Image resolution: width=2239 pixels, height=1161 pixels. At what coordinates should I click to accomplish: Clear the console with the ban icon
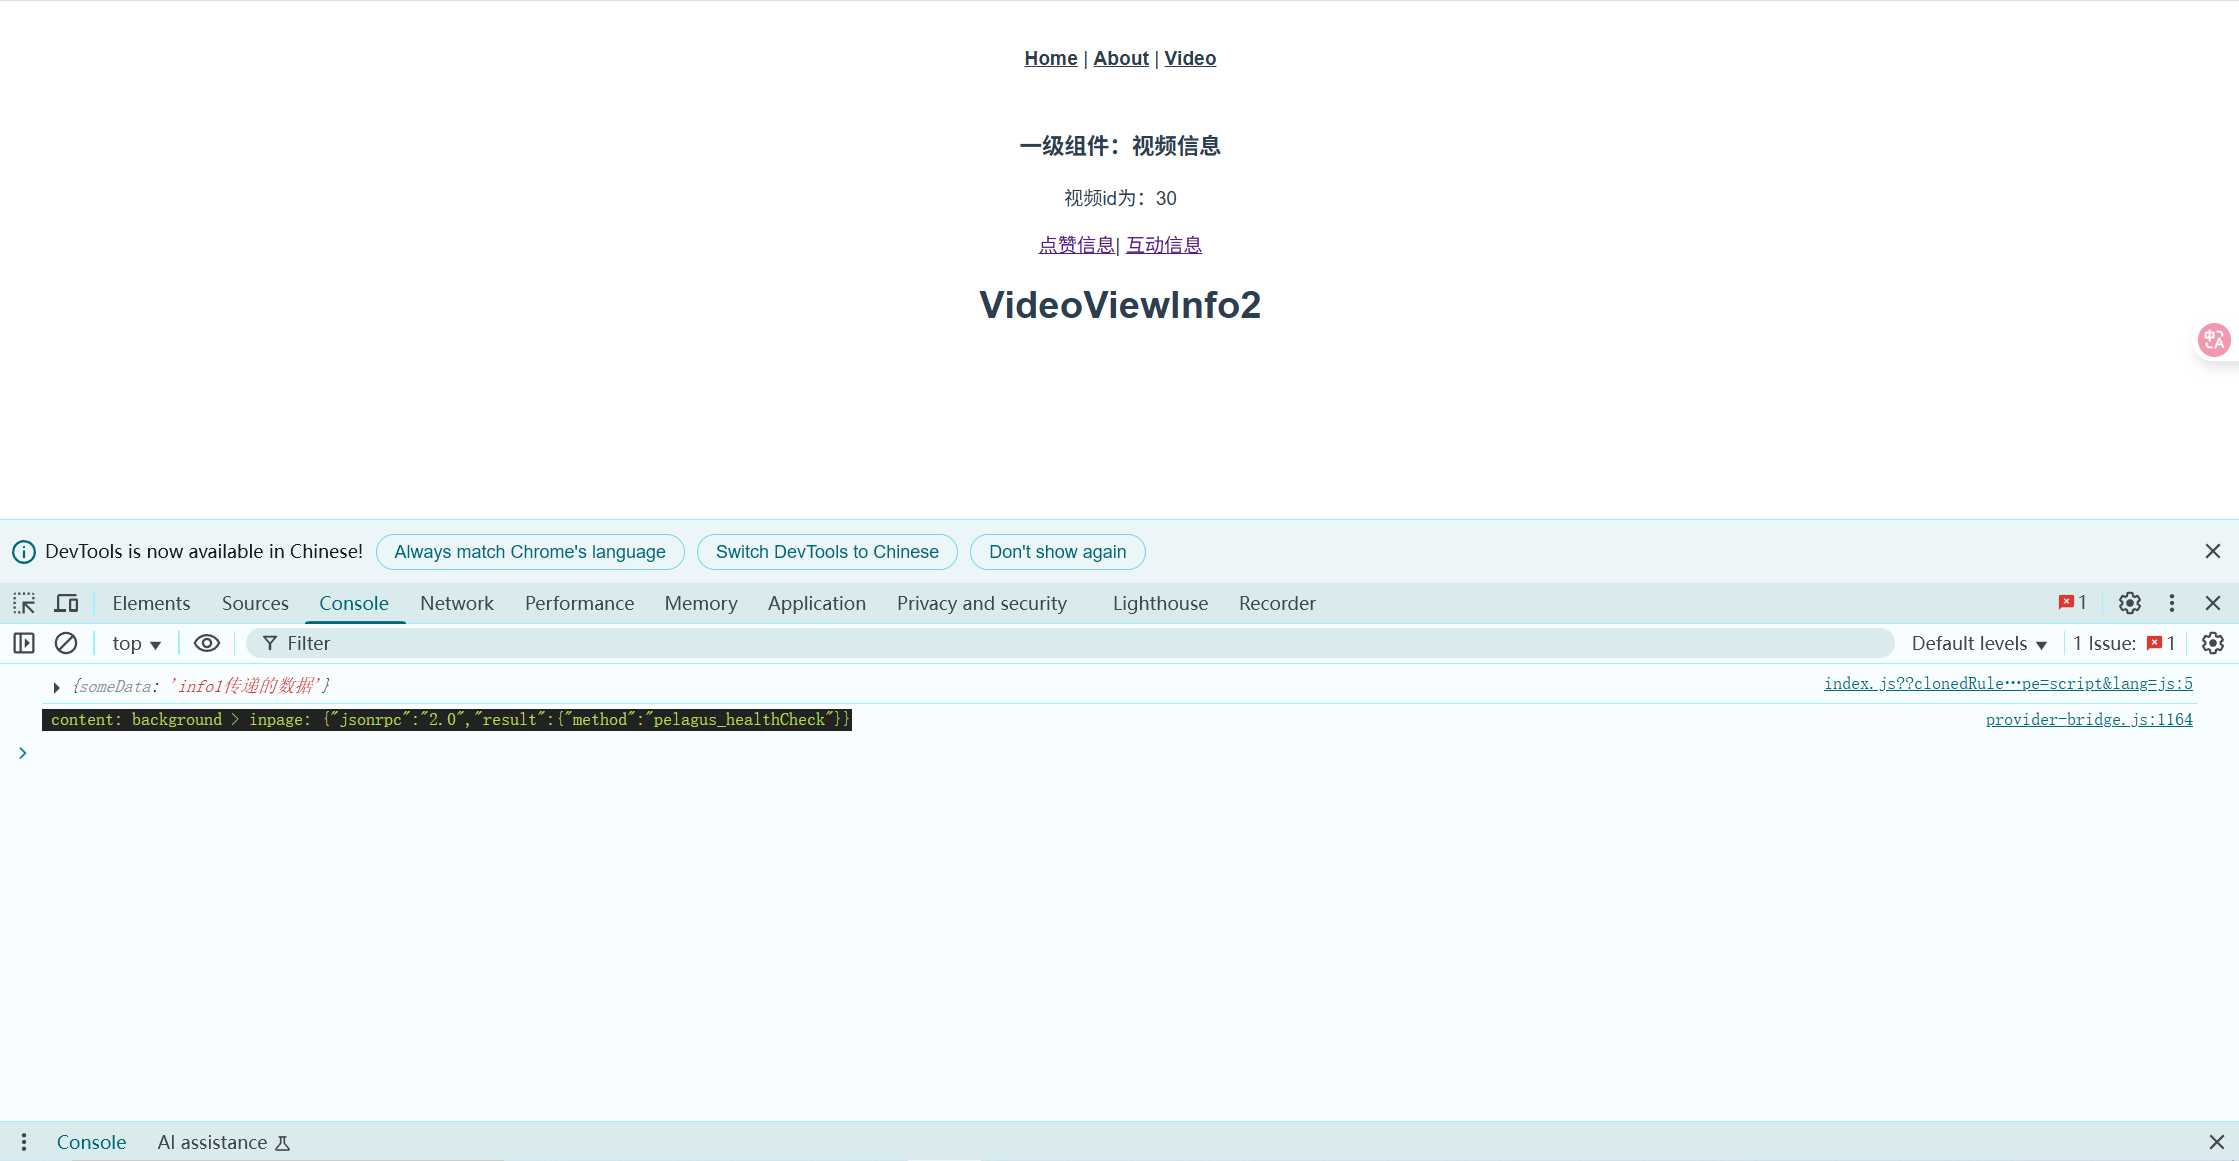[66, 643]
